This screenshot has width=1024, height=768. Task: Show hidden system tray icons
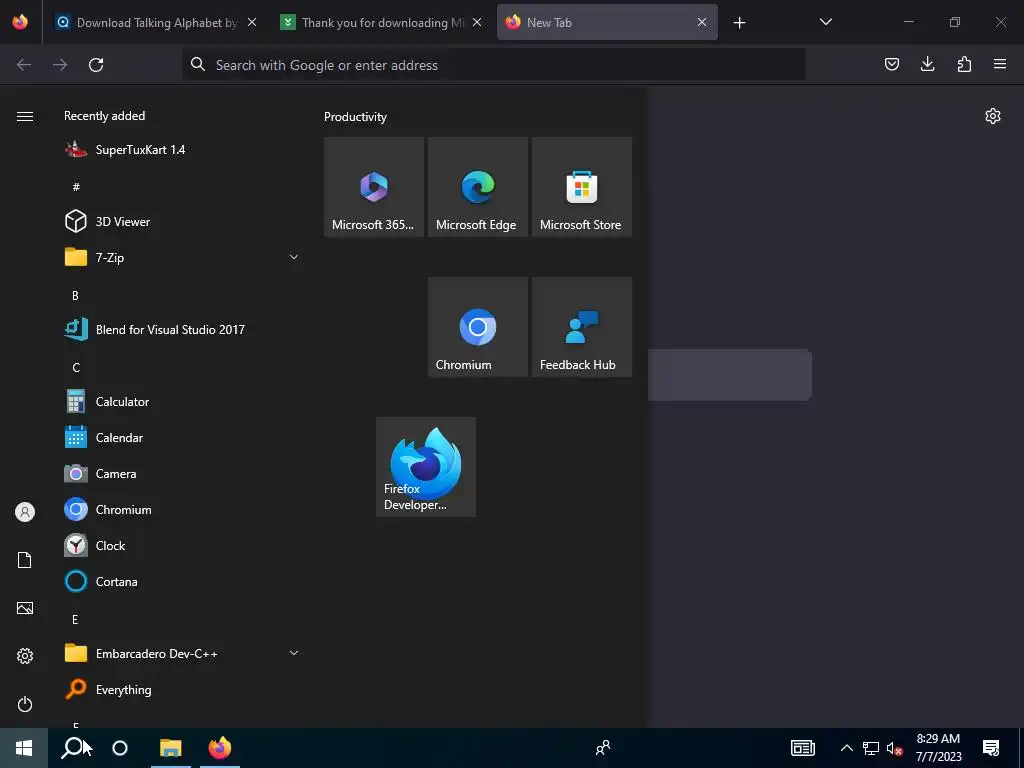point(846,748)
